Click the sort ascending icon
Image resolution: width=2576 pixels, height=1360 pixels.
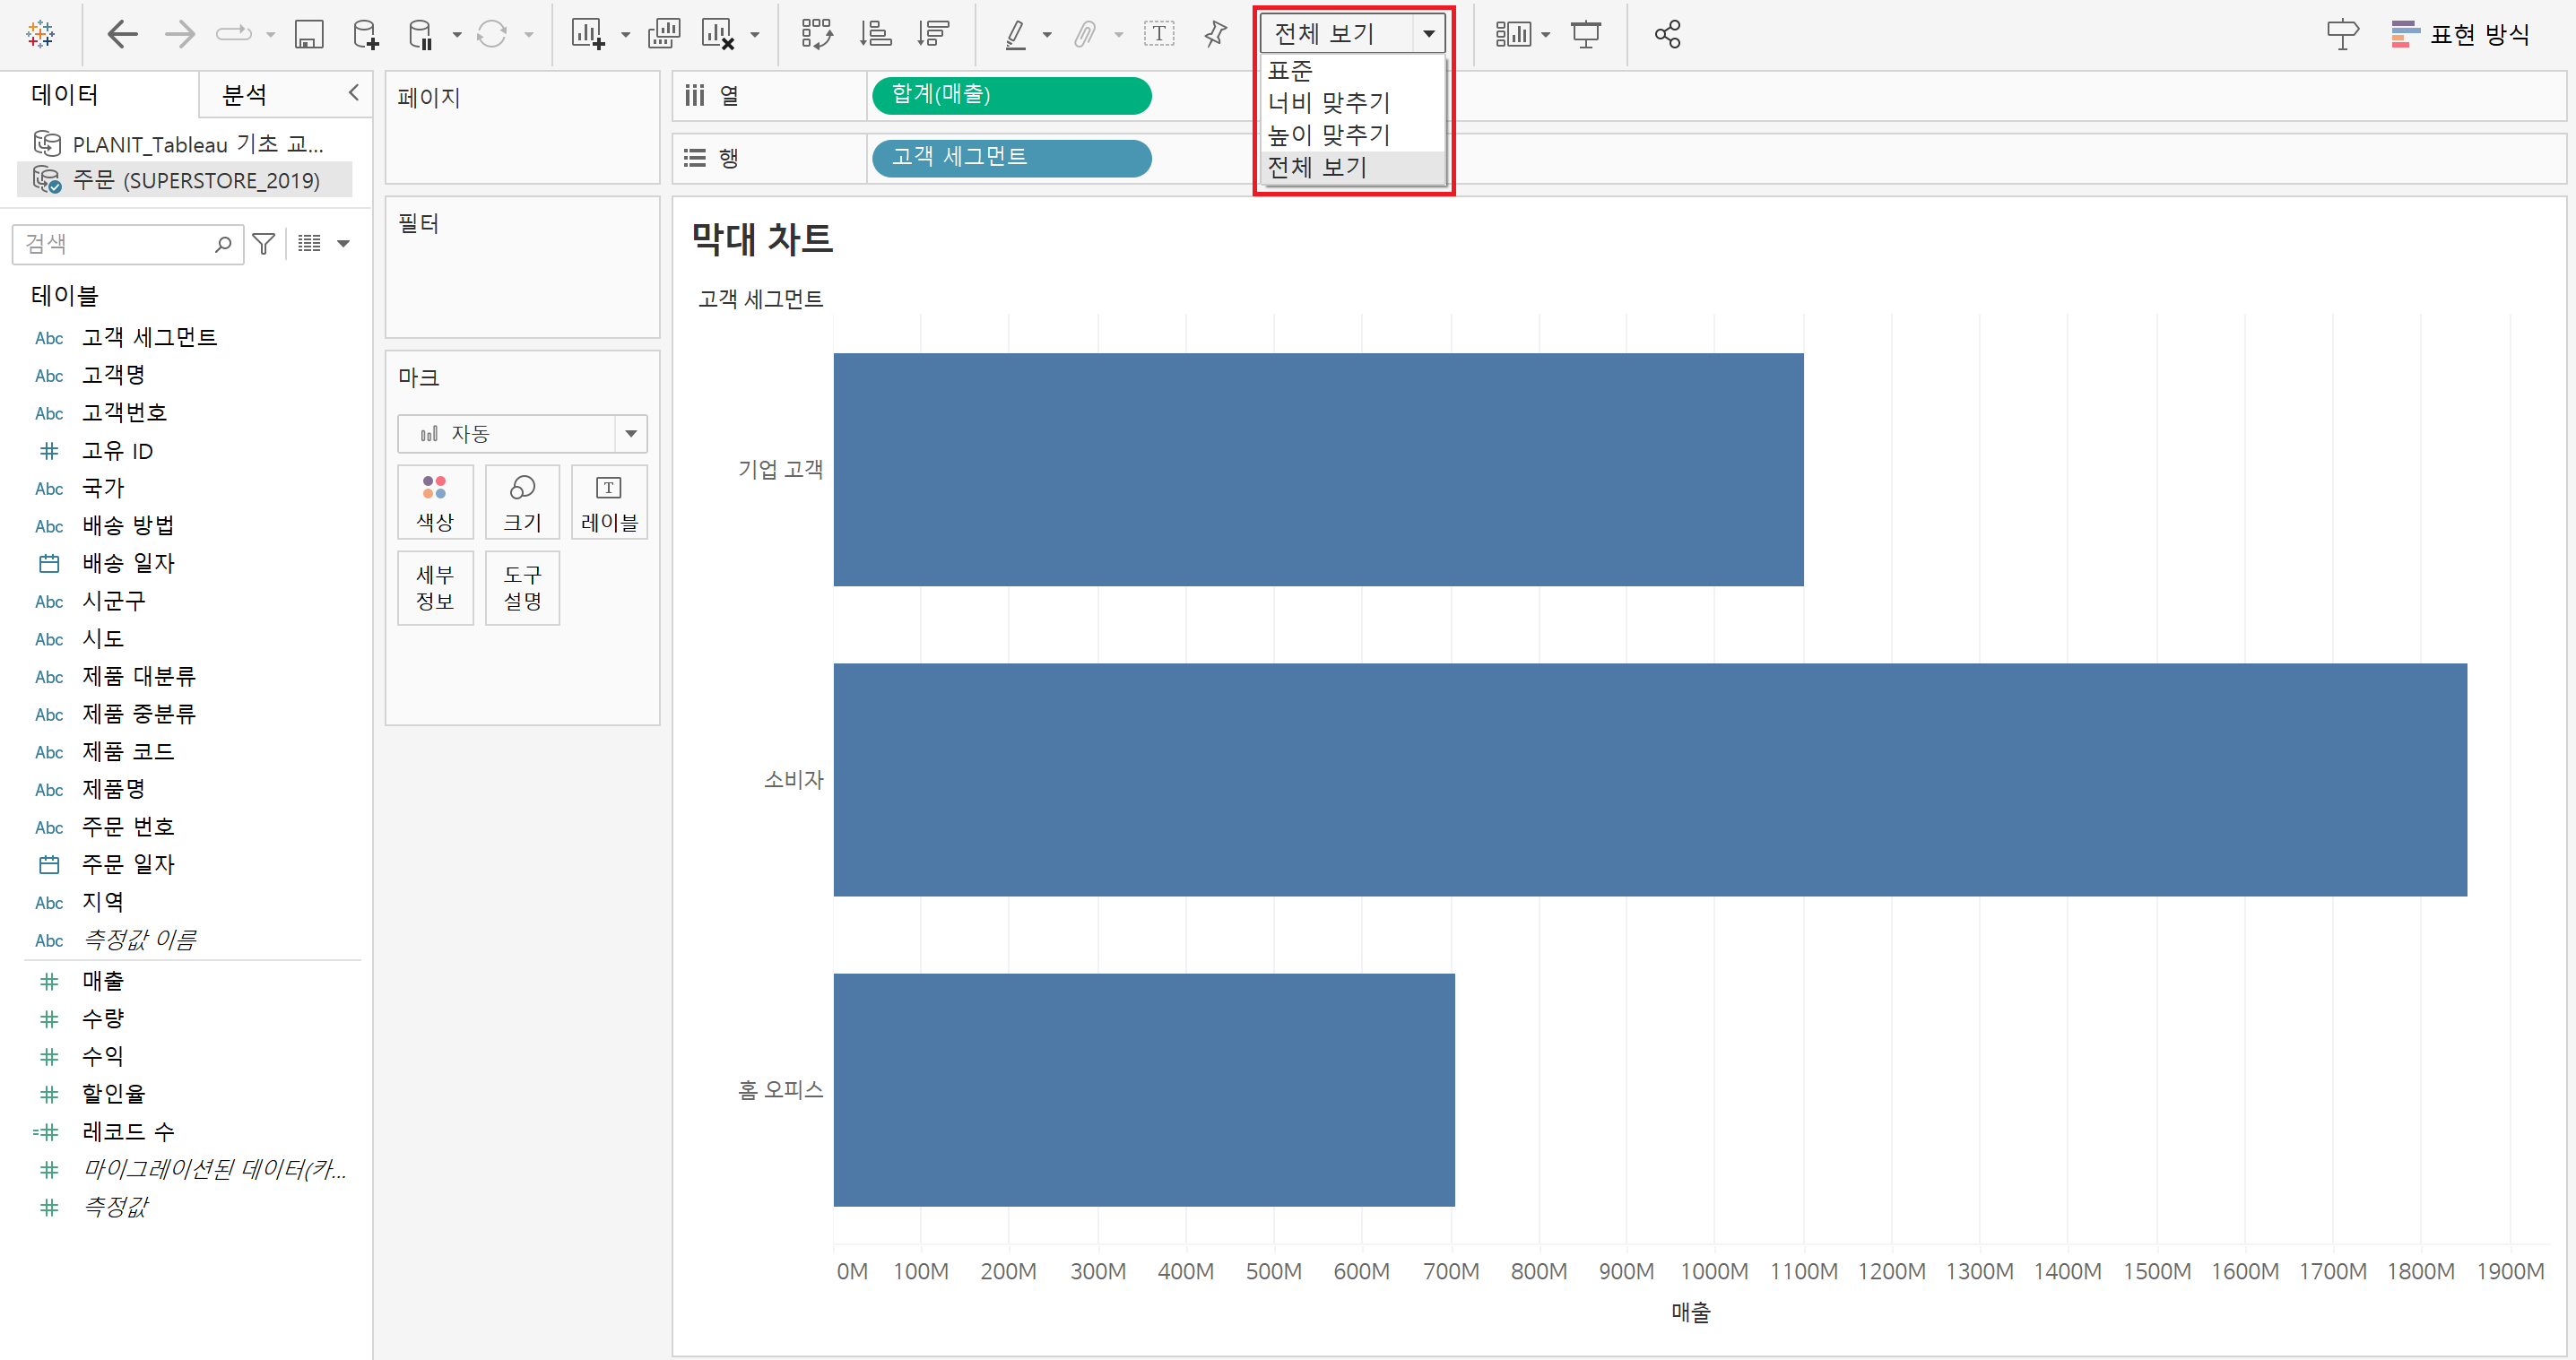[875, 35]
